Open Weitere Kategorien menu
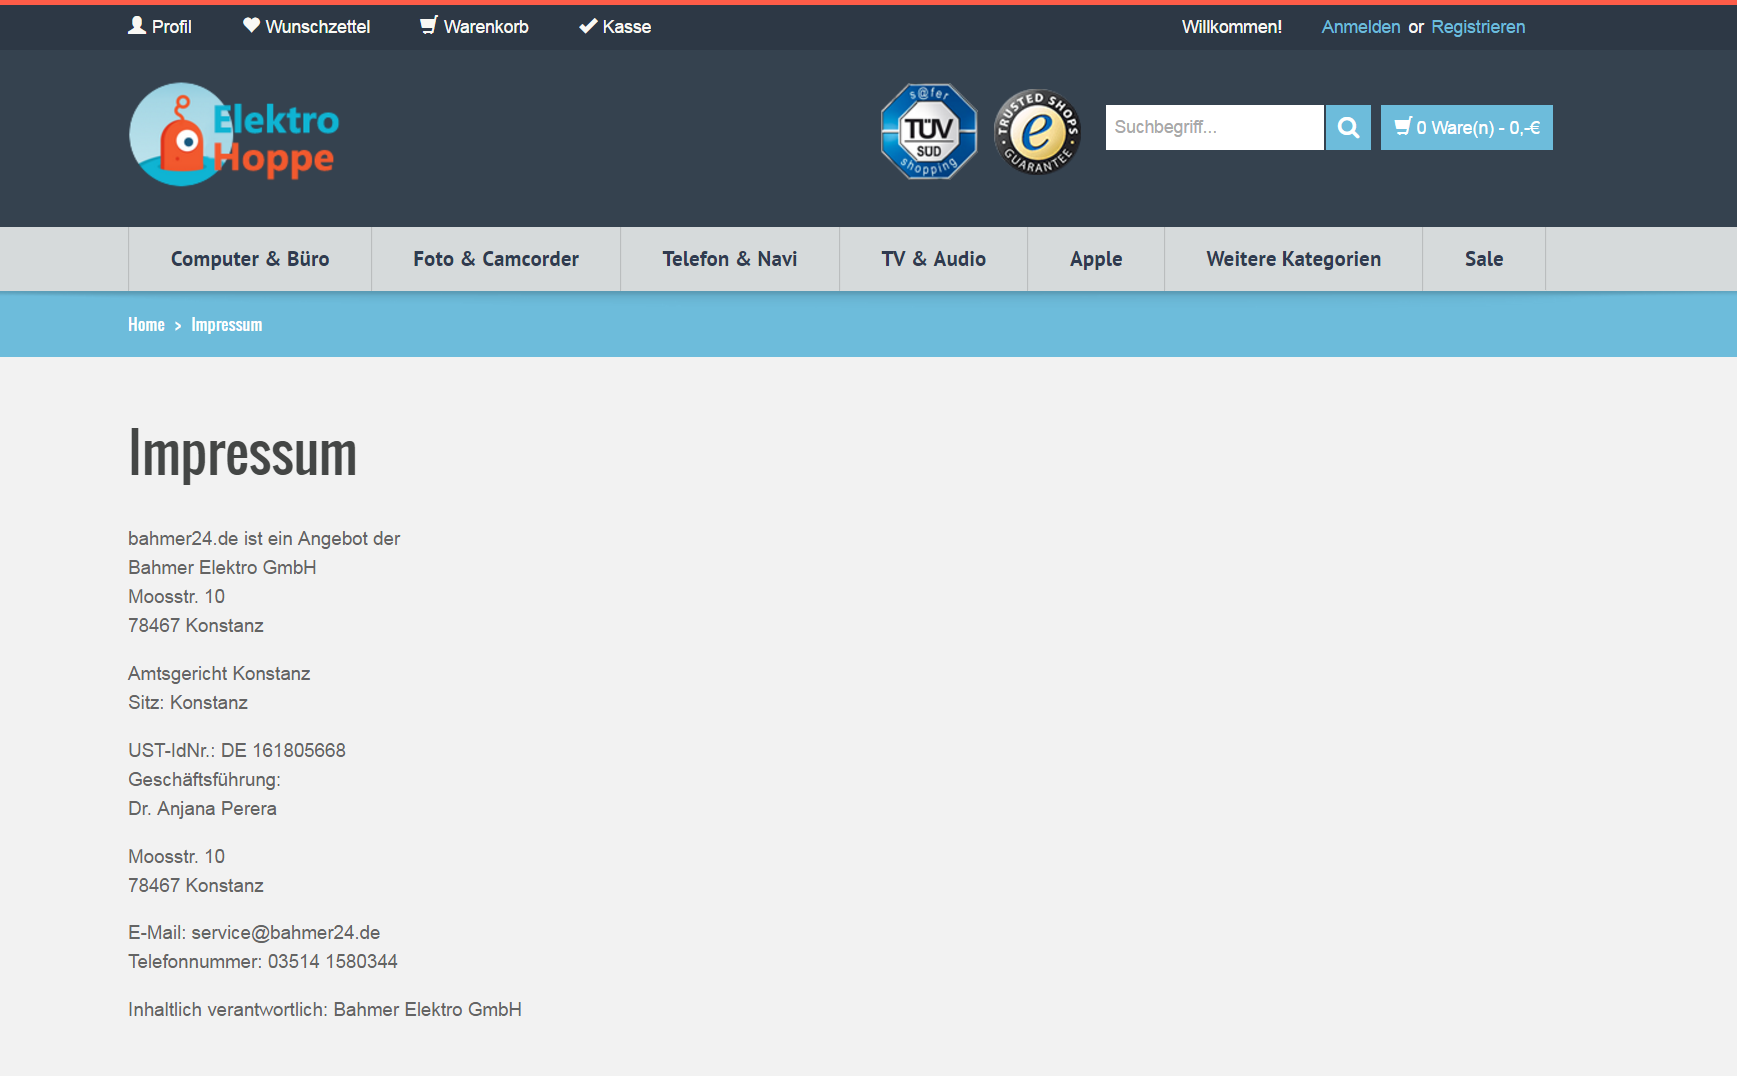The image size is (1737, 1076). point(1294,259)
